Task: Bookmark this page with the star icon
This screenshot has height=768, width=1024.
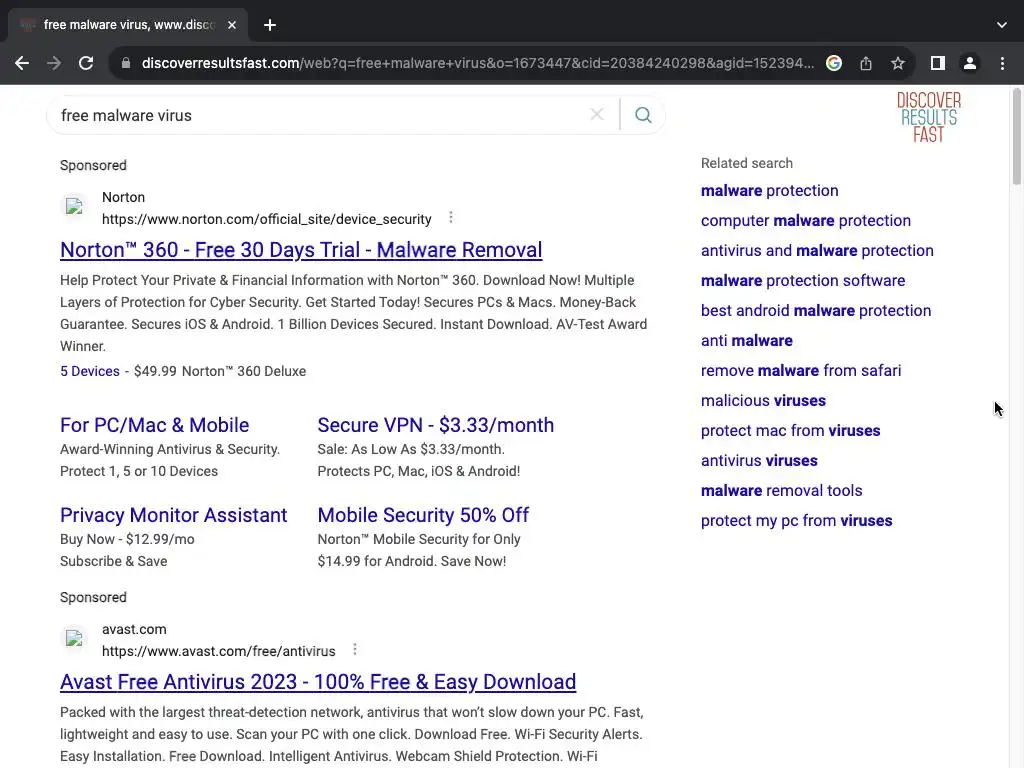Action: pos(898,63)
